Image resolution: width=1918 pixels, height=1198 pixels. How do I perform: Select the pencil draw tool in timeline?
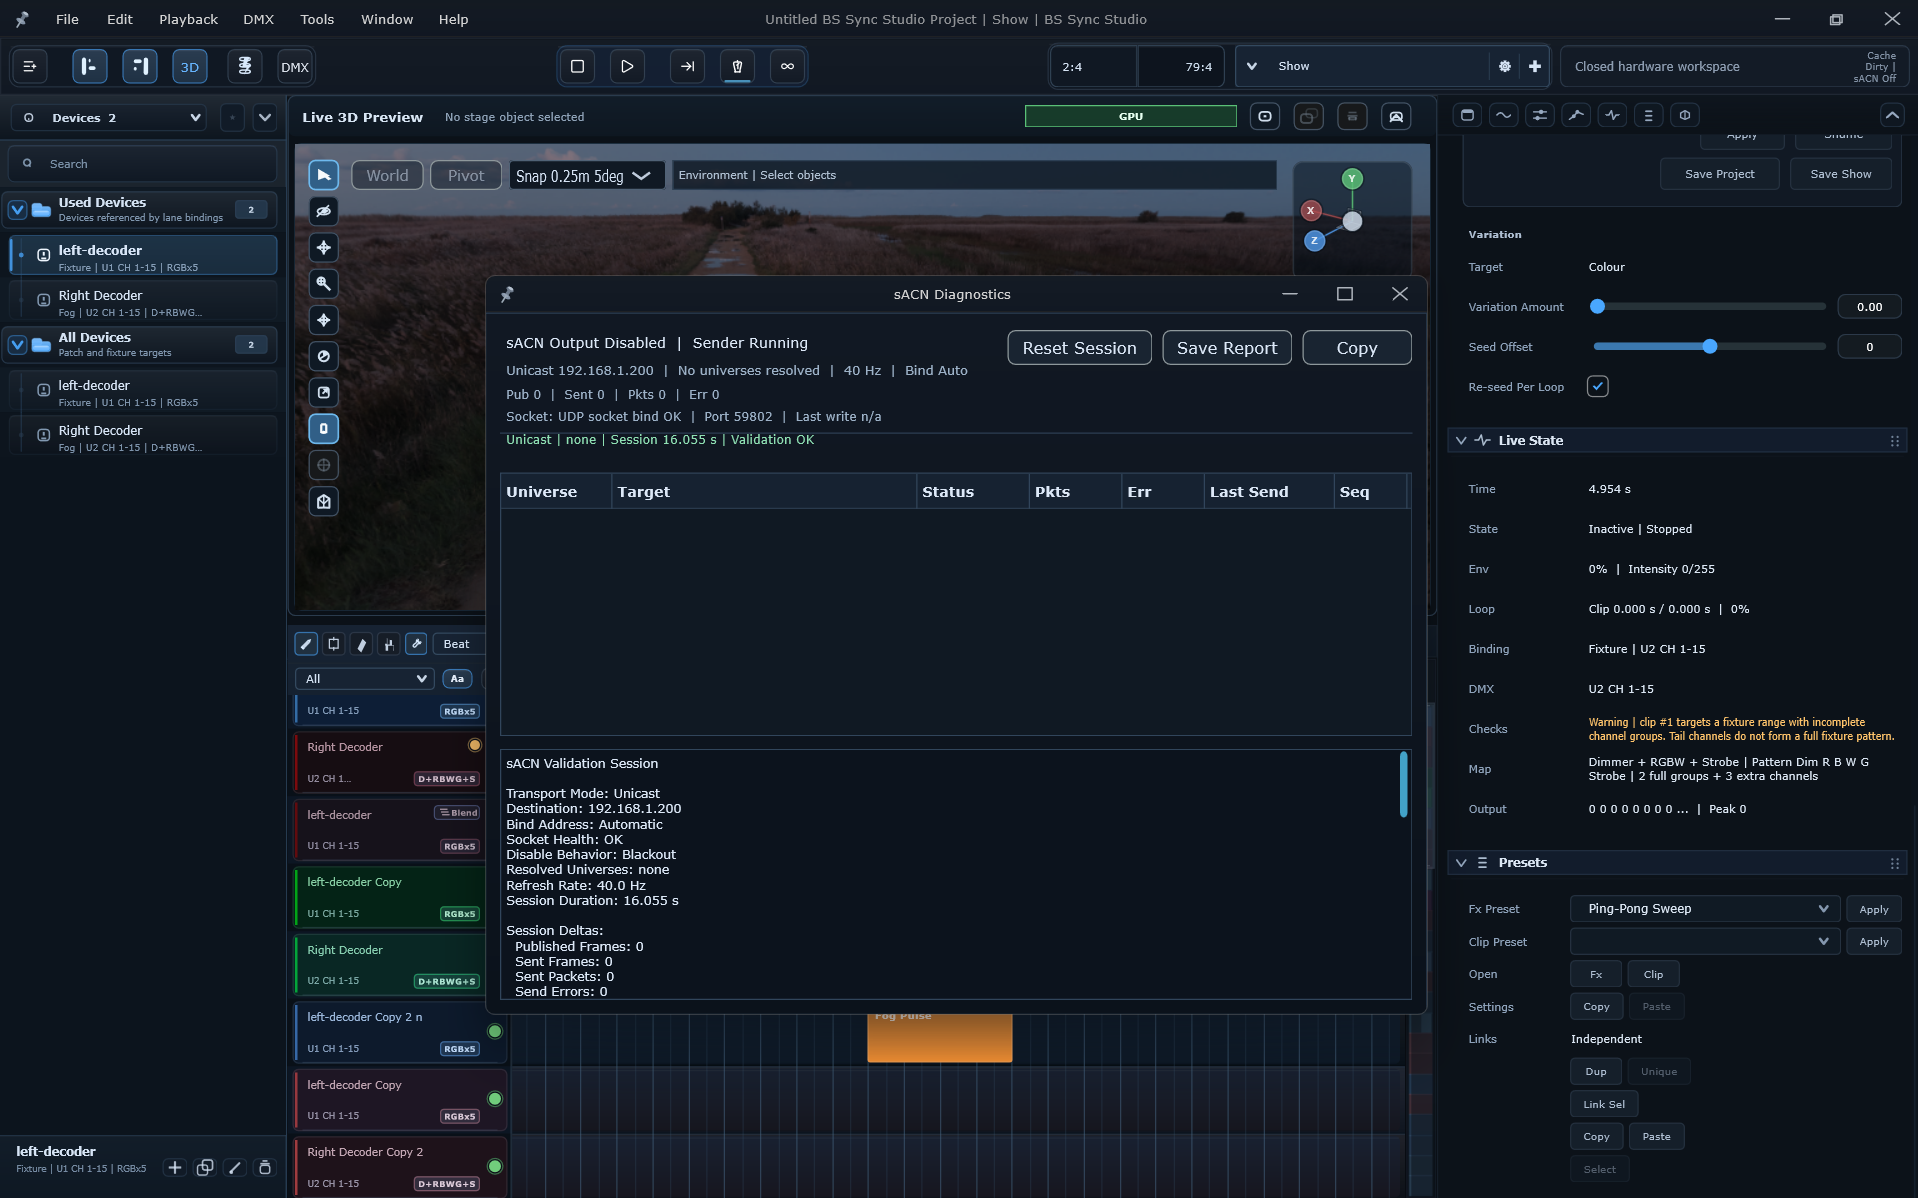point(306,644)
